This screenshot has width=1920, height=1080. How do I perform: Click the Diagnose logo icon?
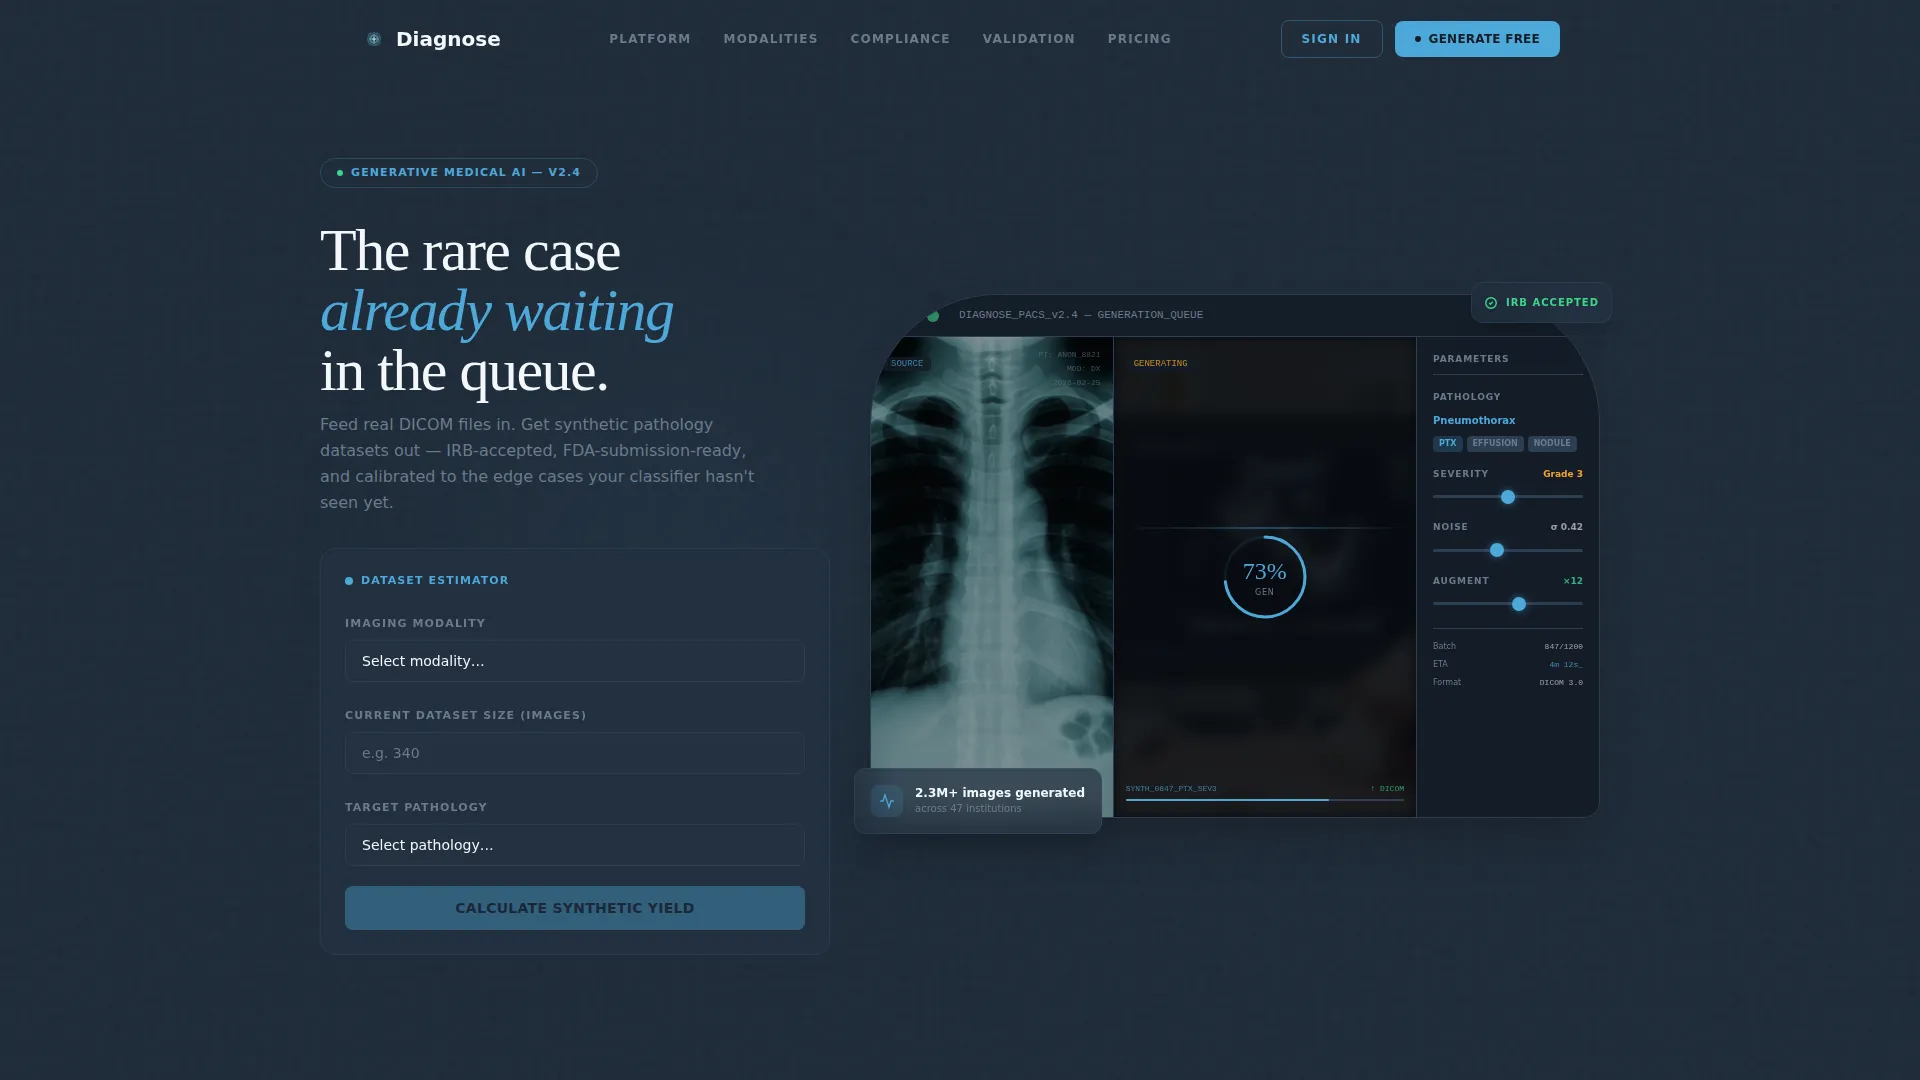(374, 39)
